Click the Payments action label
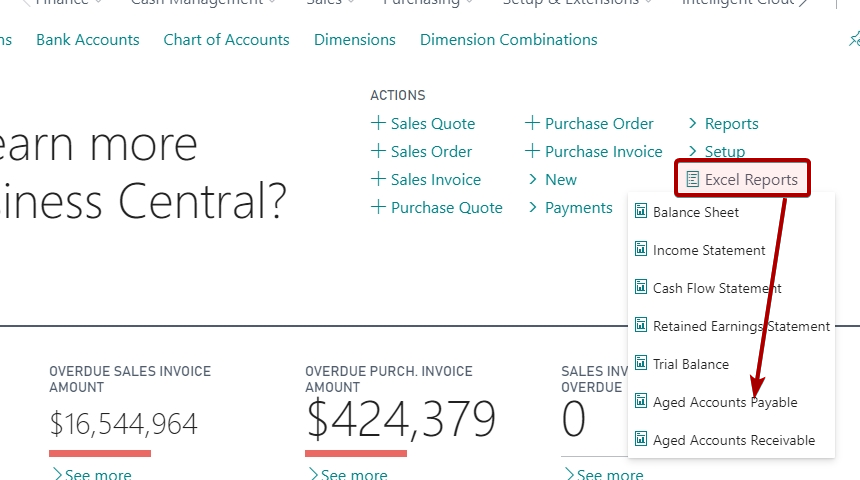 (x=578, y=207)
